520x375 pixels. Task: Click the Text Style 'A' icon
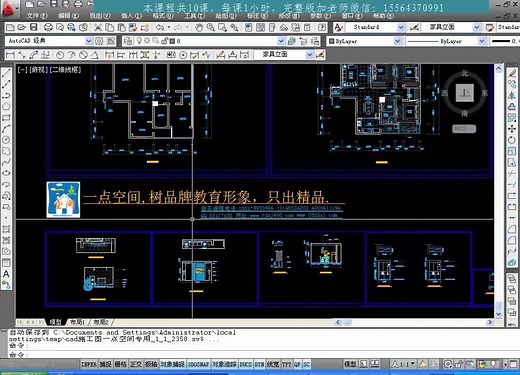tap(338, 27)
